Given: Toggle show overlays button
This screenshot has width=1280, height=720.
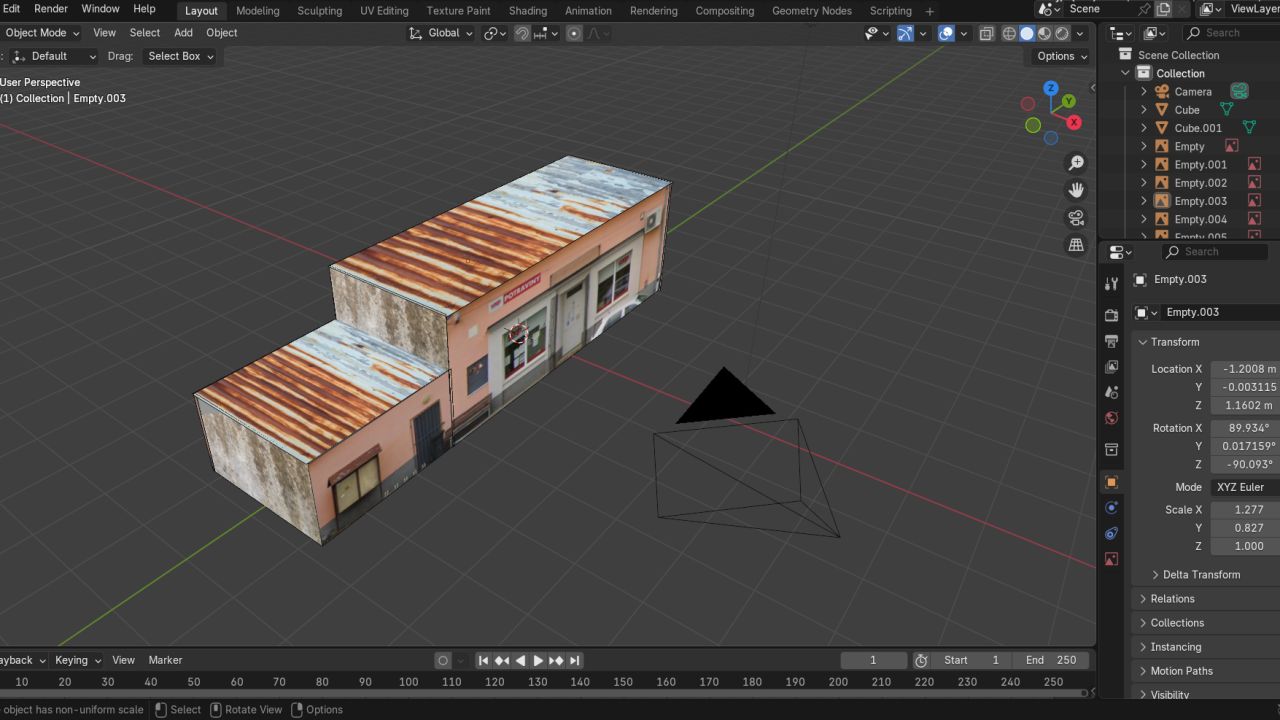Looking at the screenshot, I should click(x=946, y=33).
